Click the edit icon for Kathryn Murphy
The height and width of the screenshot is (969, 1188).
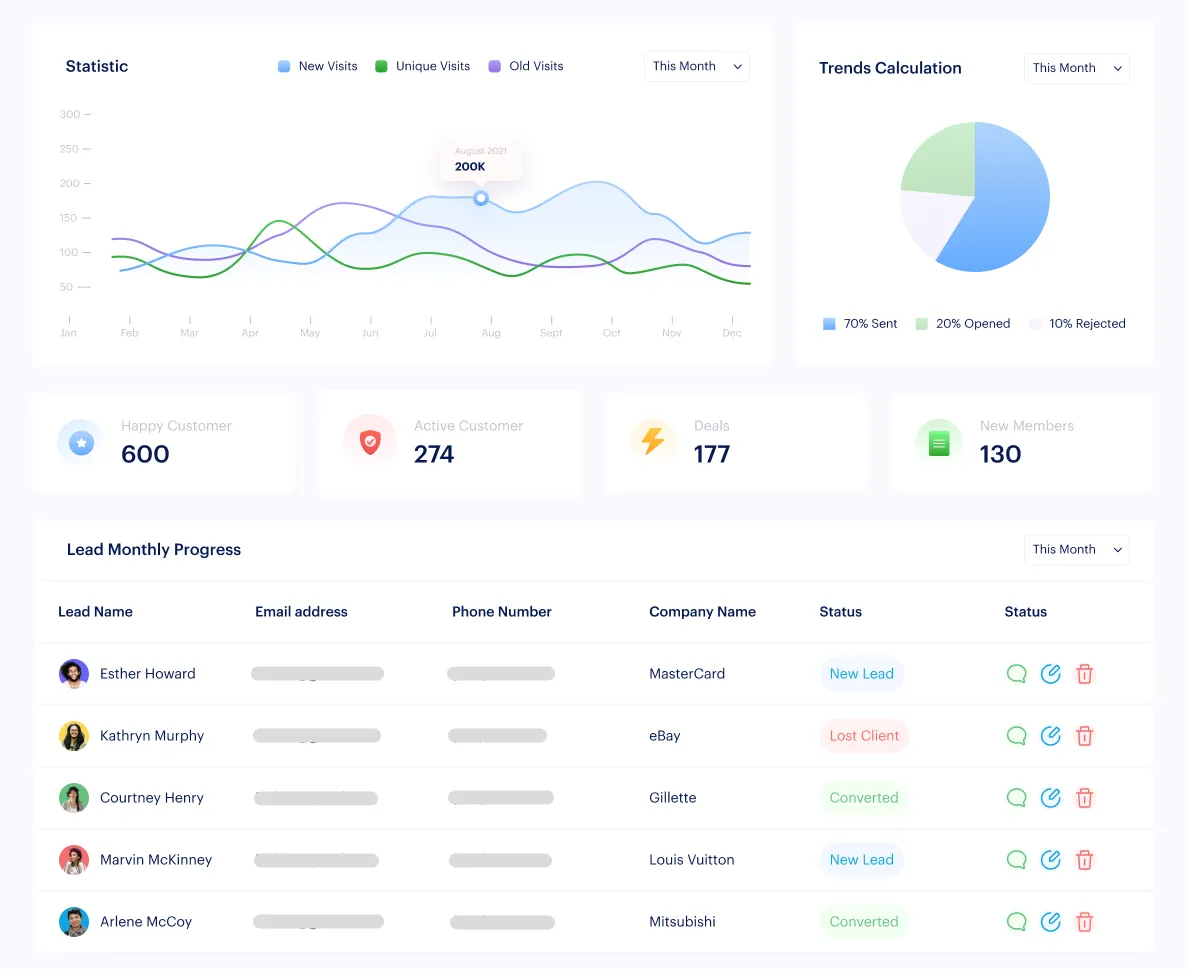1050,736
